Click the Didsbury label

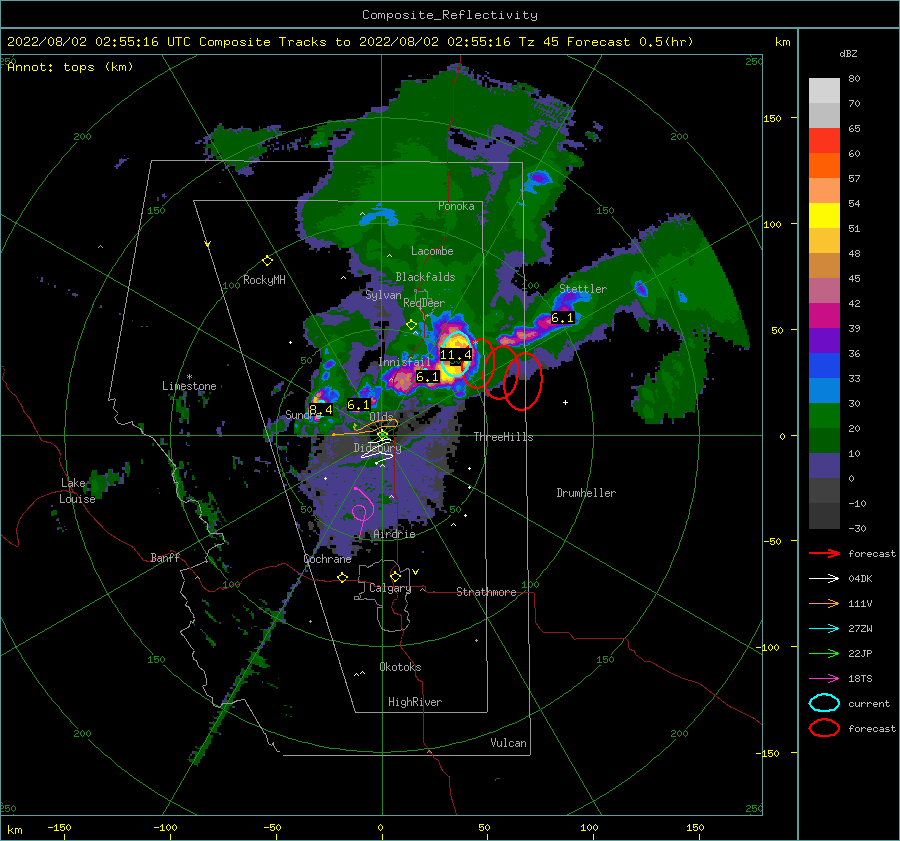(377, 447)
